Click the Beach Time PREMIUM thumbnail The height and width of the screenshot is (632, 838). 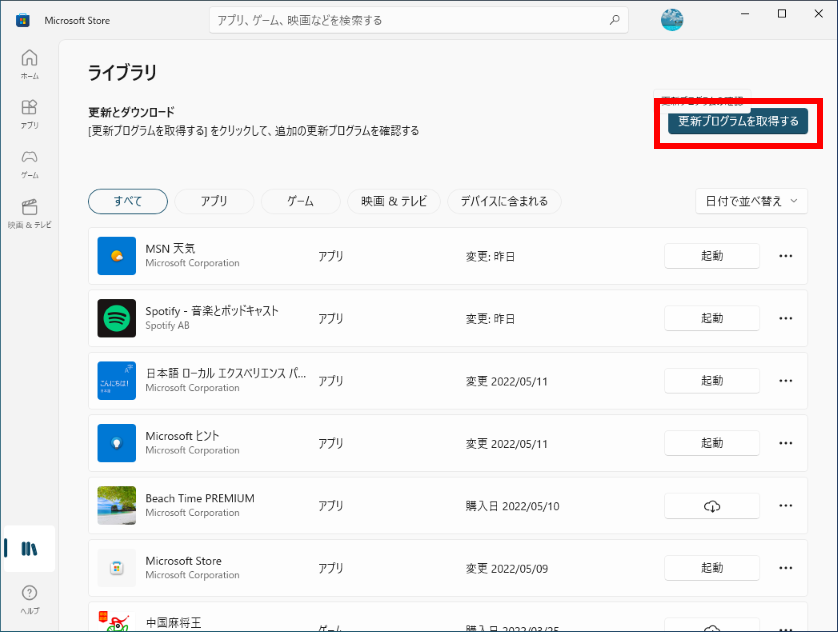[117, 505]
